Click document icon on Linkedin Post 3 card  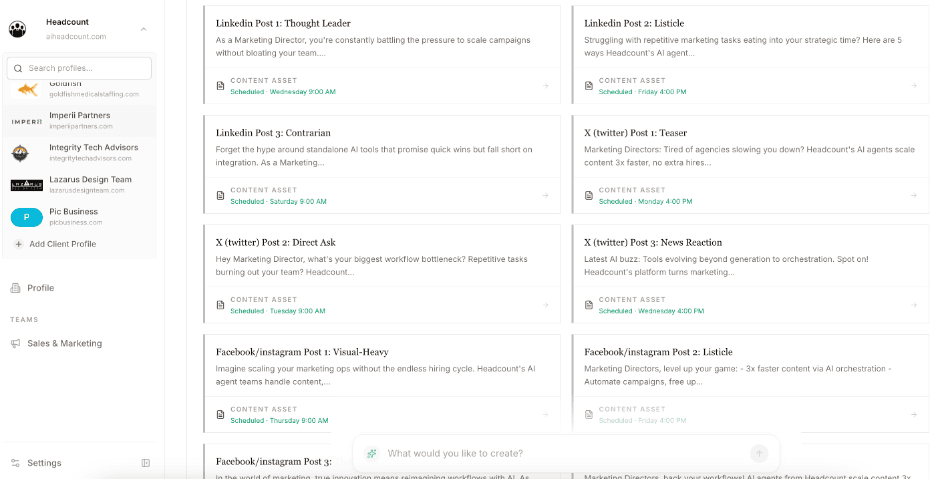220,195
